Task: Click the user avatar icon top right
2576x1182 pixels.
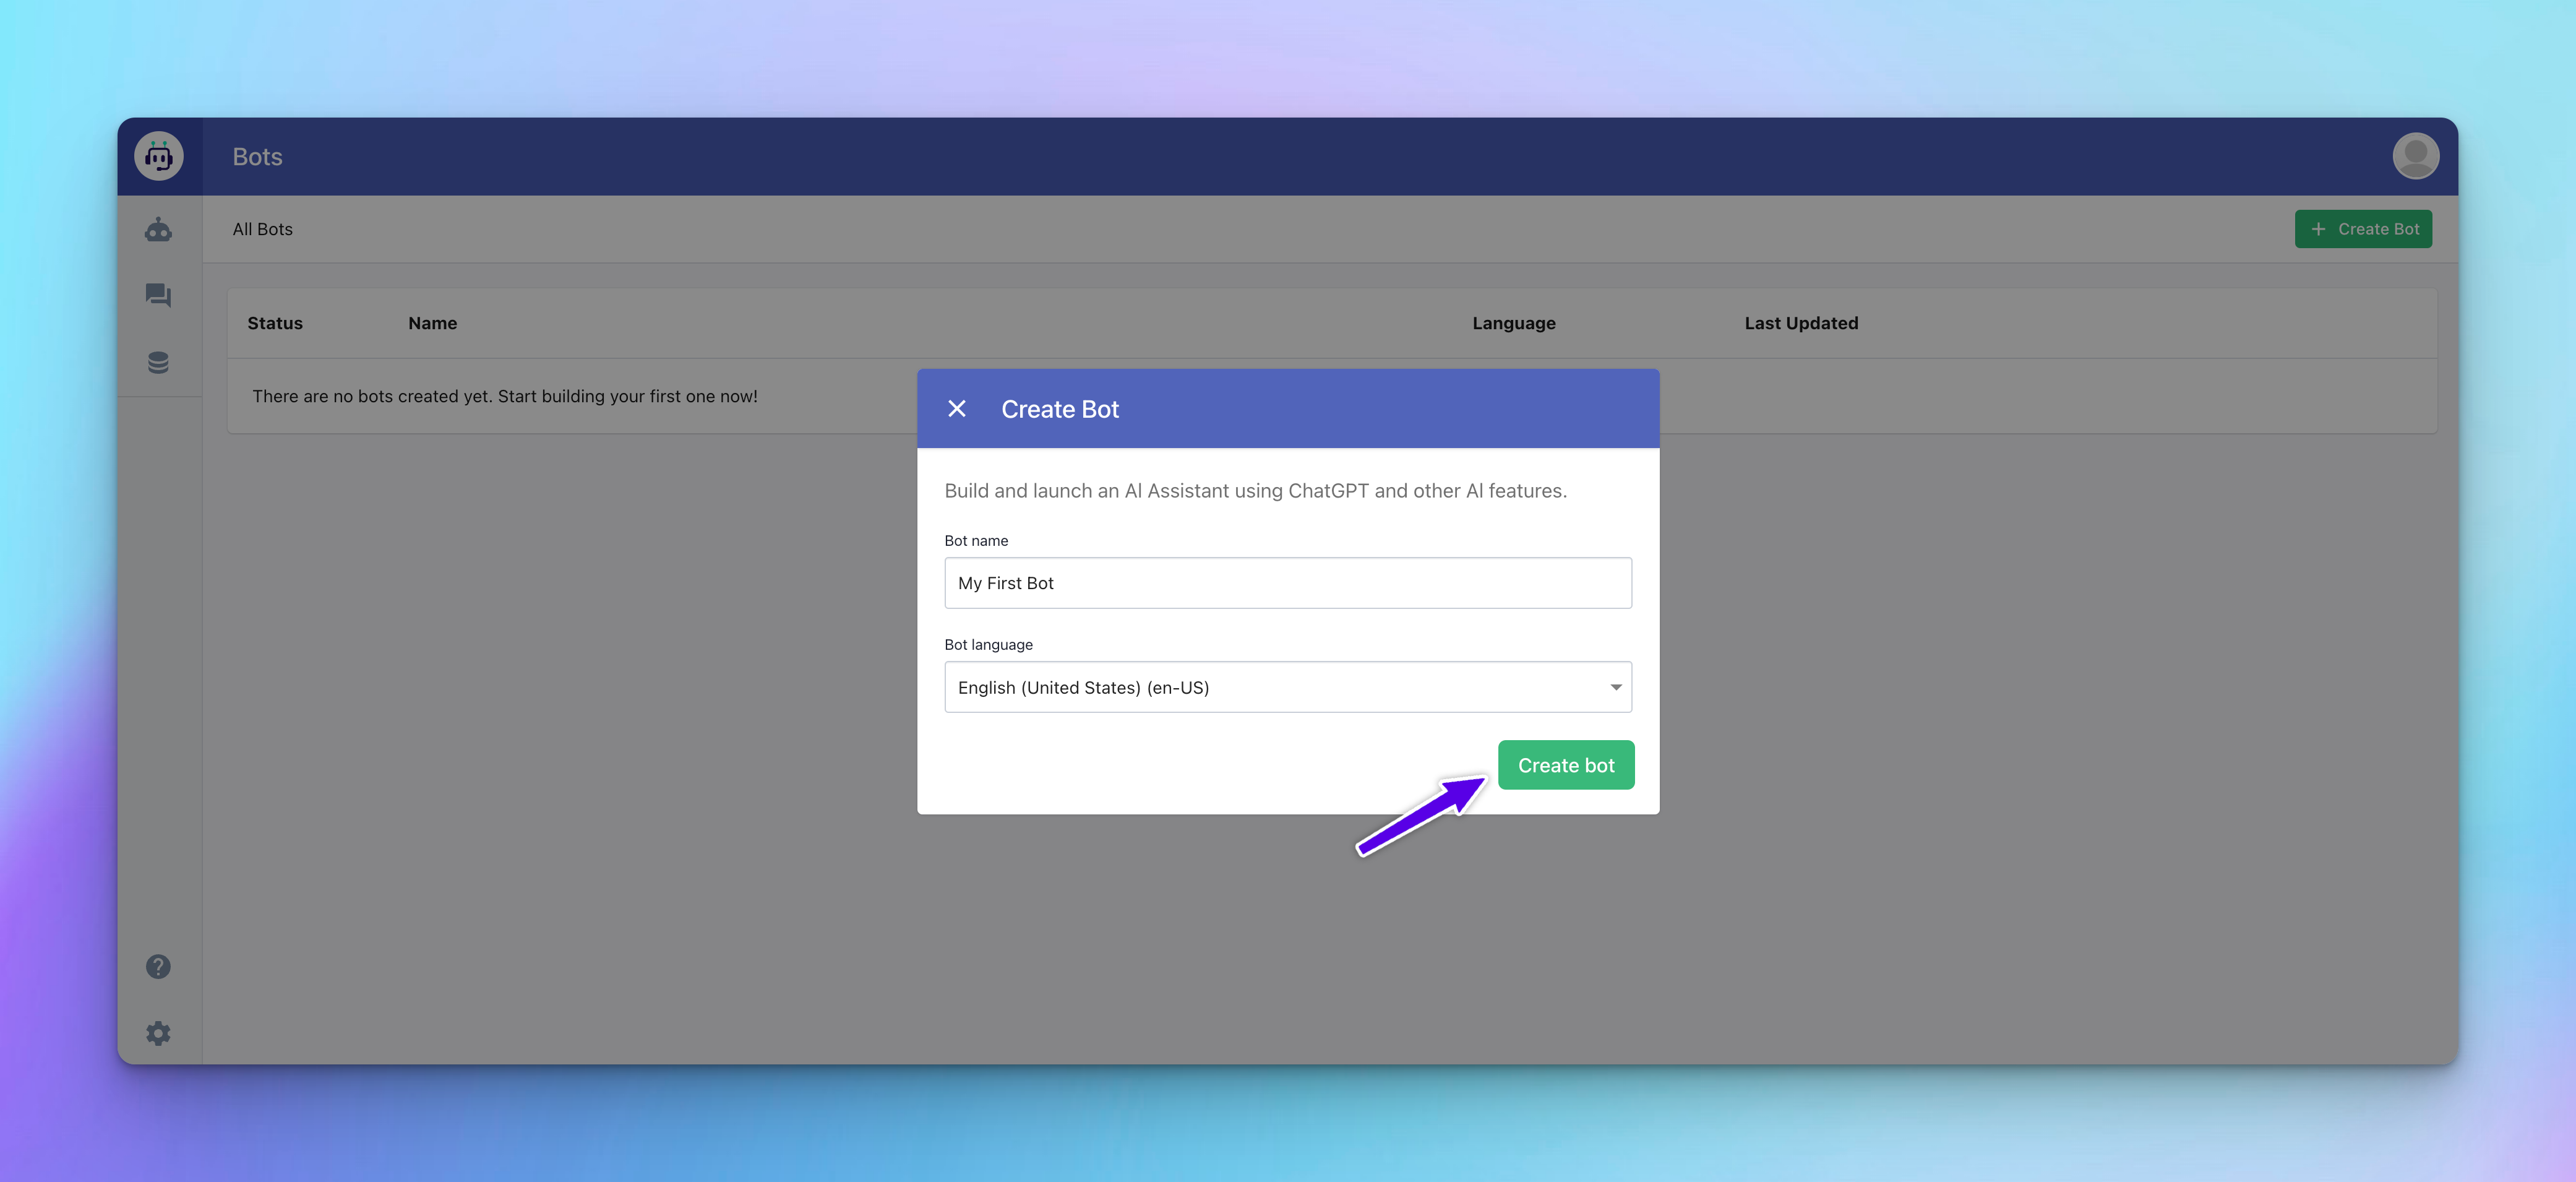Action: point(2415,155)
